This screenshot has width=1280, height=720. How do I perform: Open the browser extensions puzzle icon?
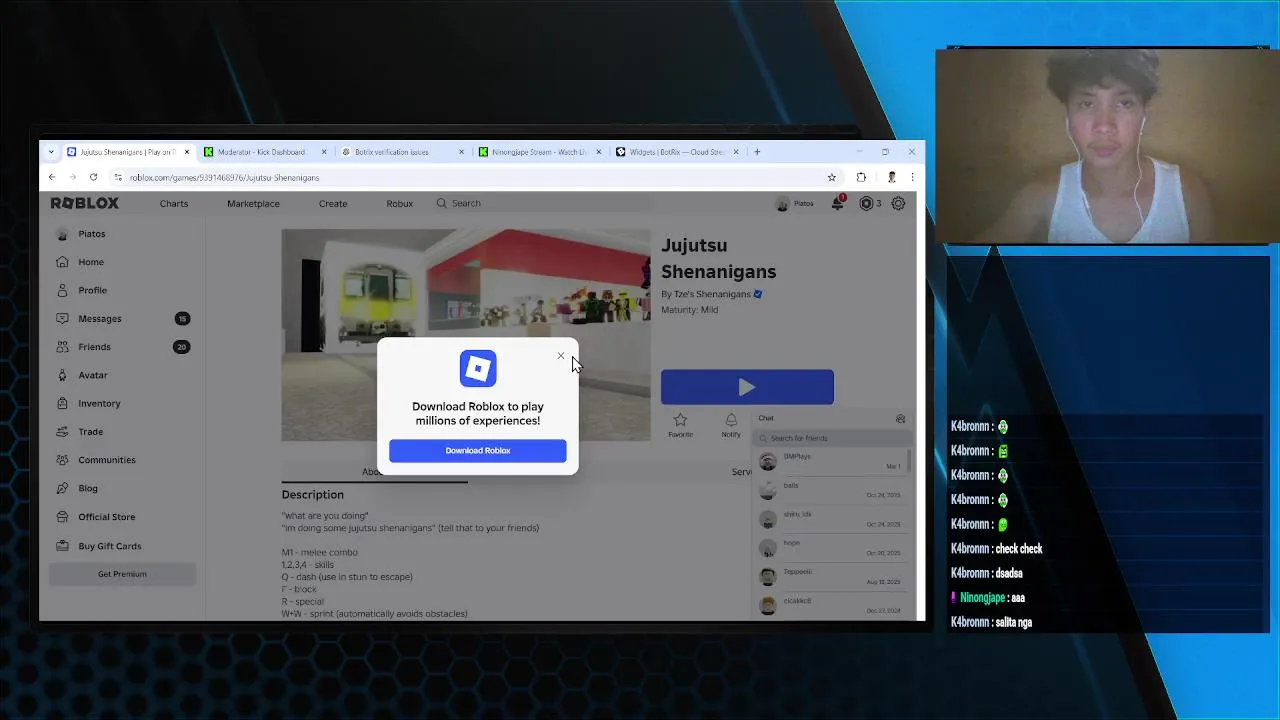coord(861,177)
